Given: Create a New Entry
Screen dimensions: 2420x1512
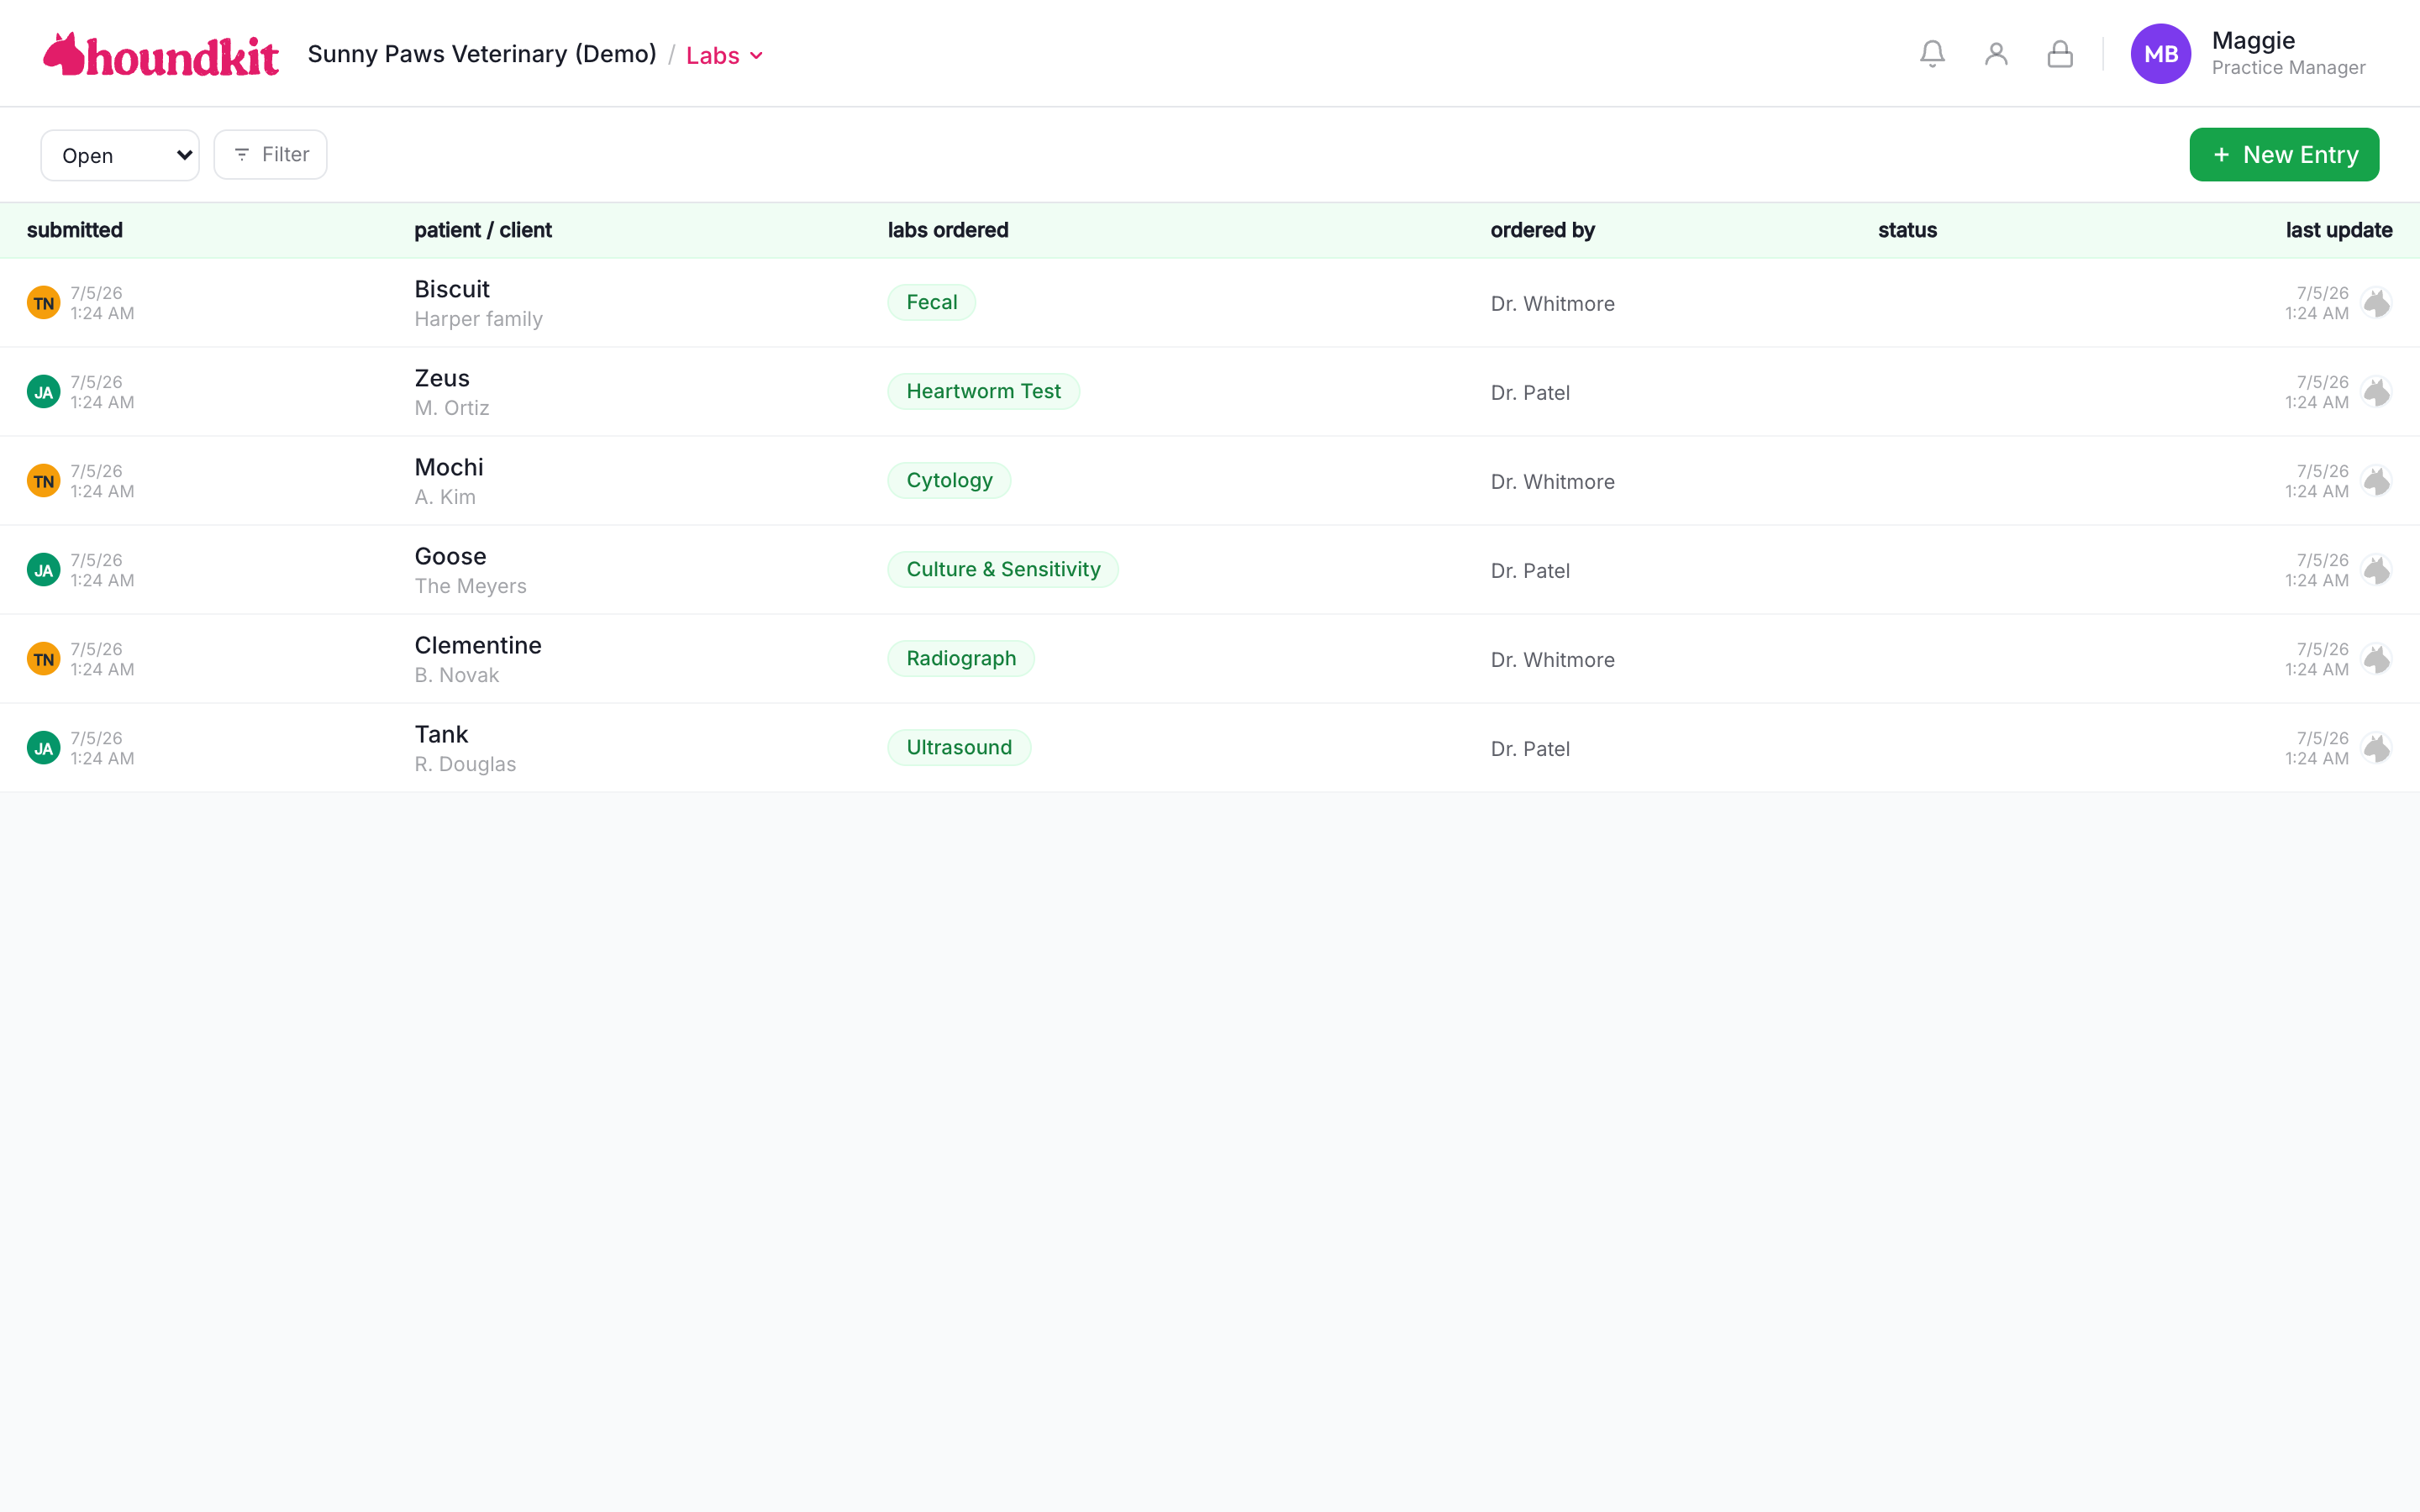Looking at the screenshot, I should (x=2284, y=155).
